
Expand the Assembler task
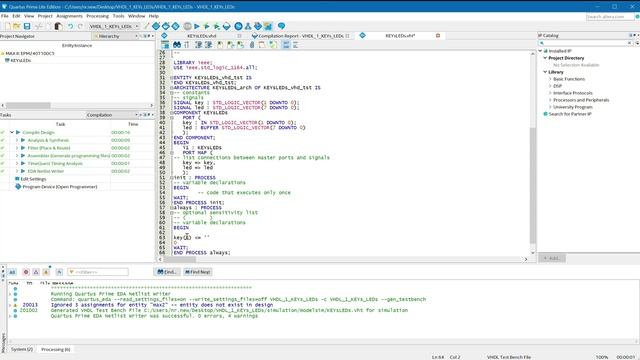17,156
